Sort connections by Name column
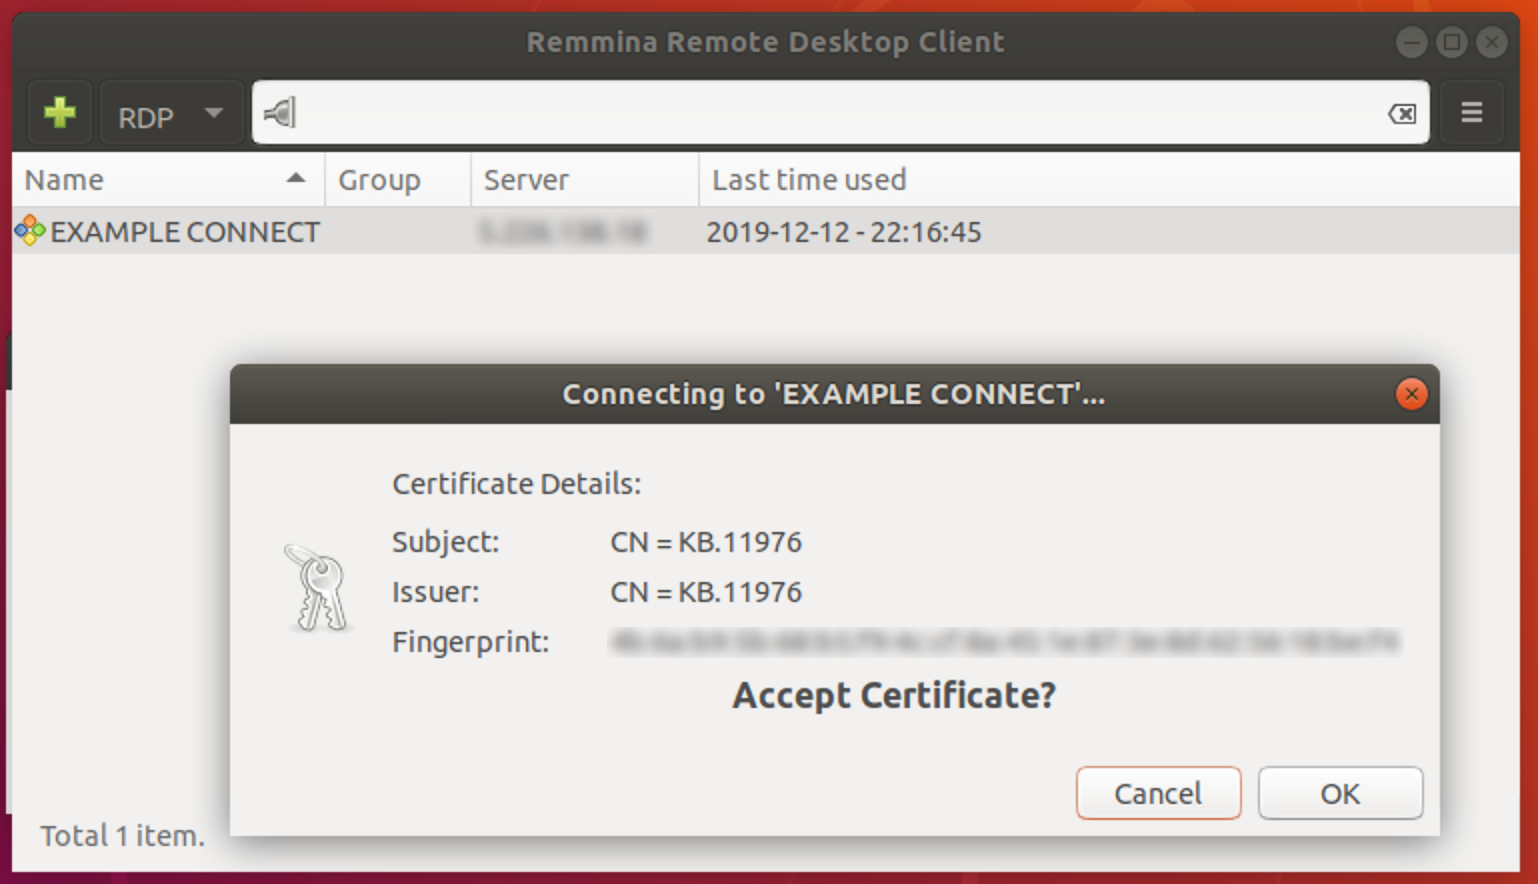Viewport: 1538px width, 884px height. tap(168, 180)
